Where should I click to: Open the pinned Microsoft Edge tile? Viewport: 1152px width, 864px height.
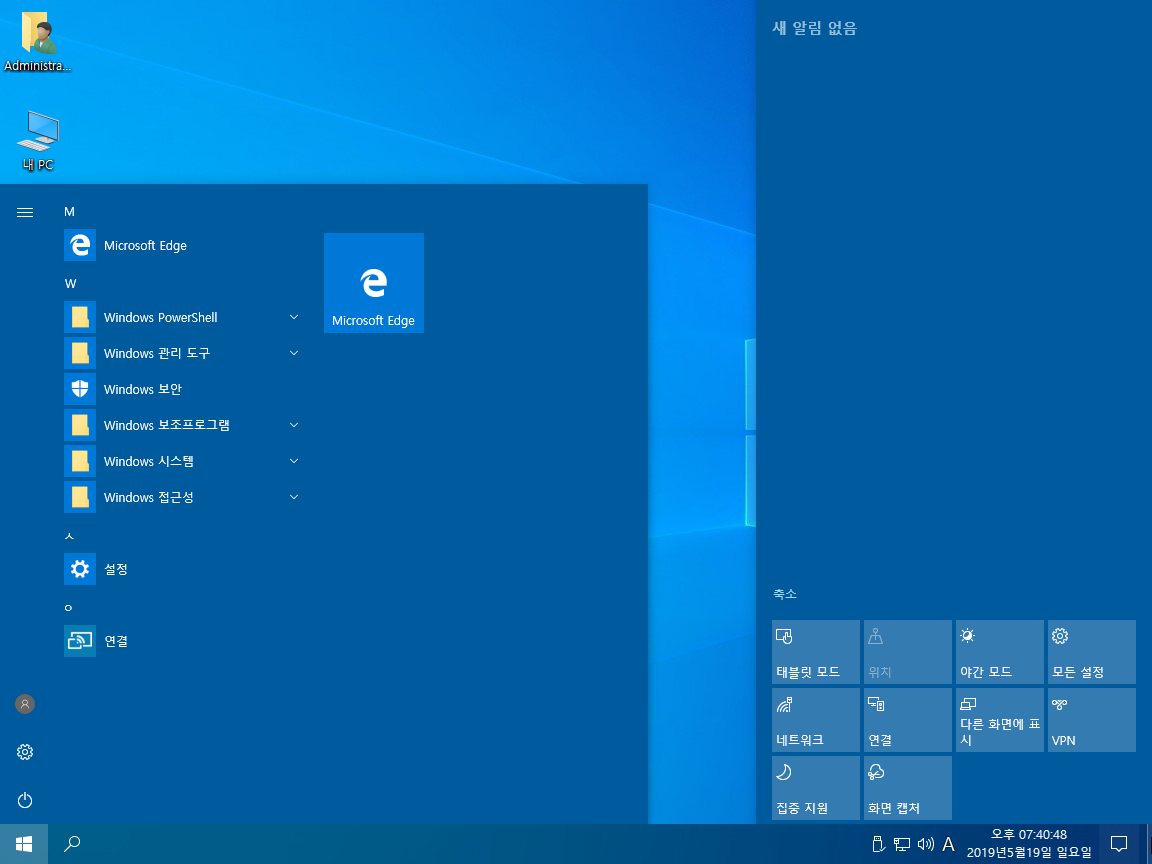[x=374, y=283]
